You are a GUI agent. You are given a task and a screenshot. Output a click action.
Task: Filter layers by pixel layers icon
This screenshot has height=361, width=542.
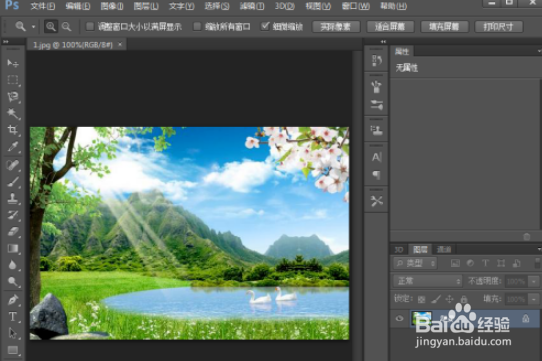coord(455,263)
